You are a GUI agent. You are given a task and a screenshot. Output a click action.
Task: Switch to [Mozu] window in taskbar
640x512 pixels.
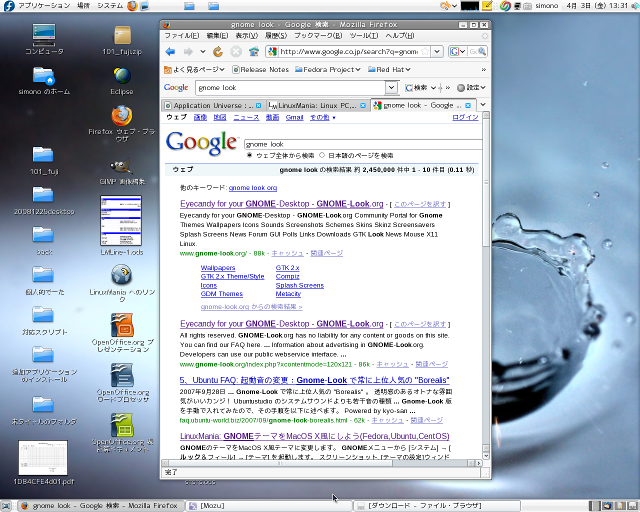pyautogui.click(x=268, y=506)
